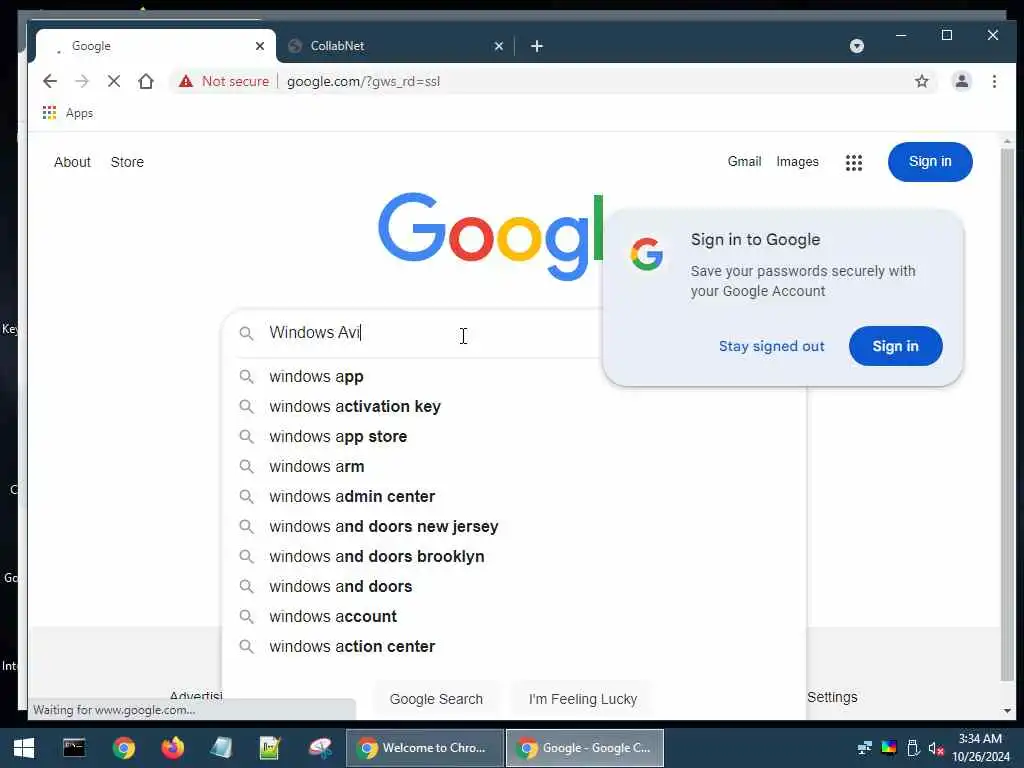The height and width of the screenshot is (768, 1024).
Task: Open the Store link
Action: point(127,162)
